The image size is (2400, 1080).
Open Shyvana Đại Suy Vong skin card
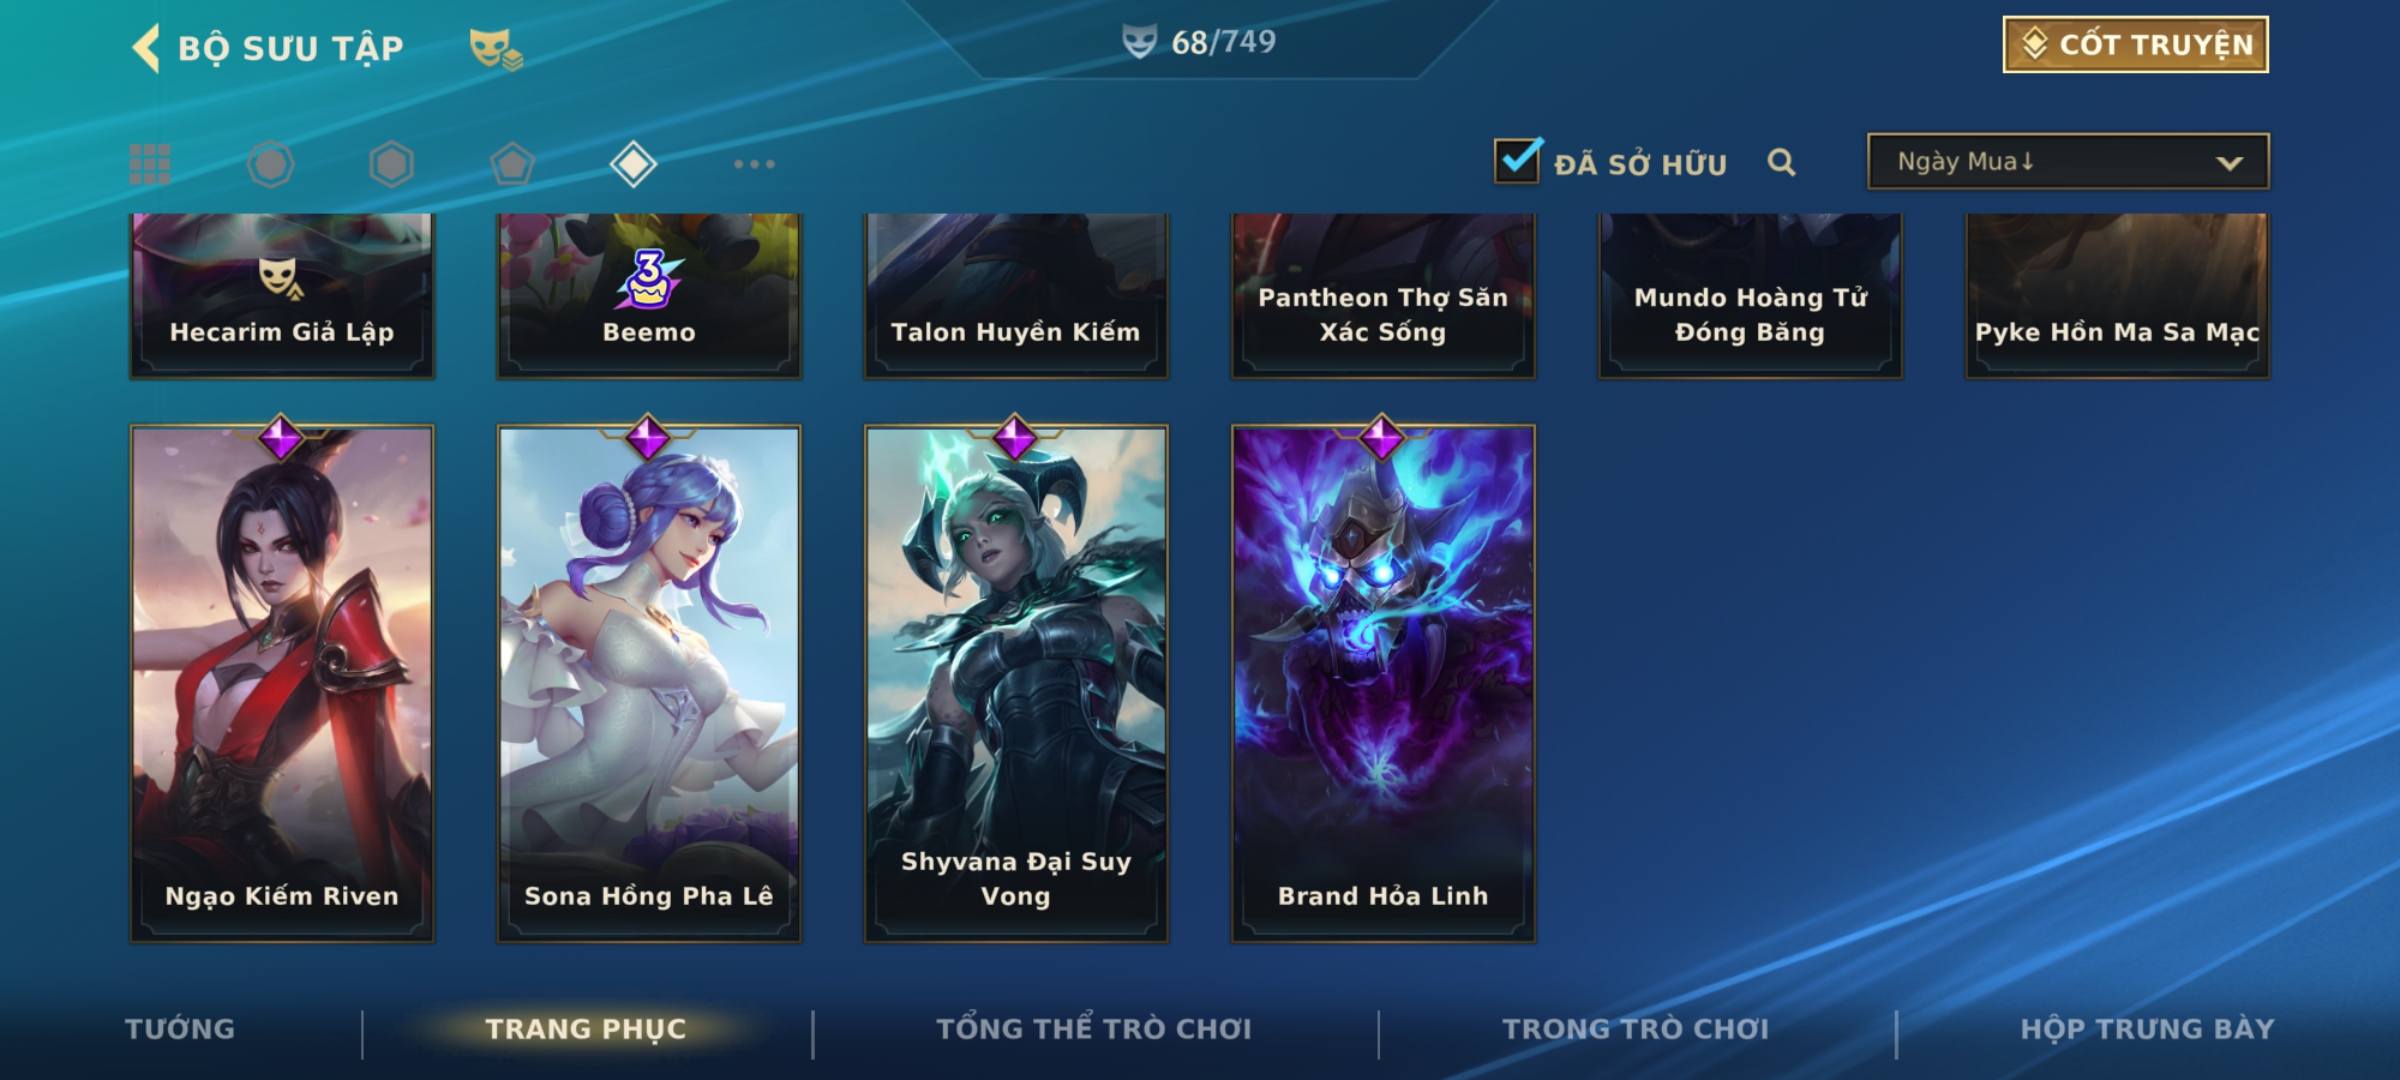[x=1016, y=683]
